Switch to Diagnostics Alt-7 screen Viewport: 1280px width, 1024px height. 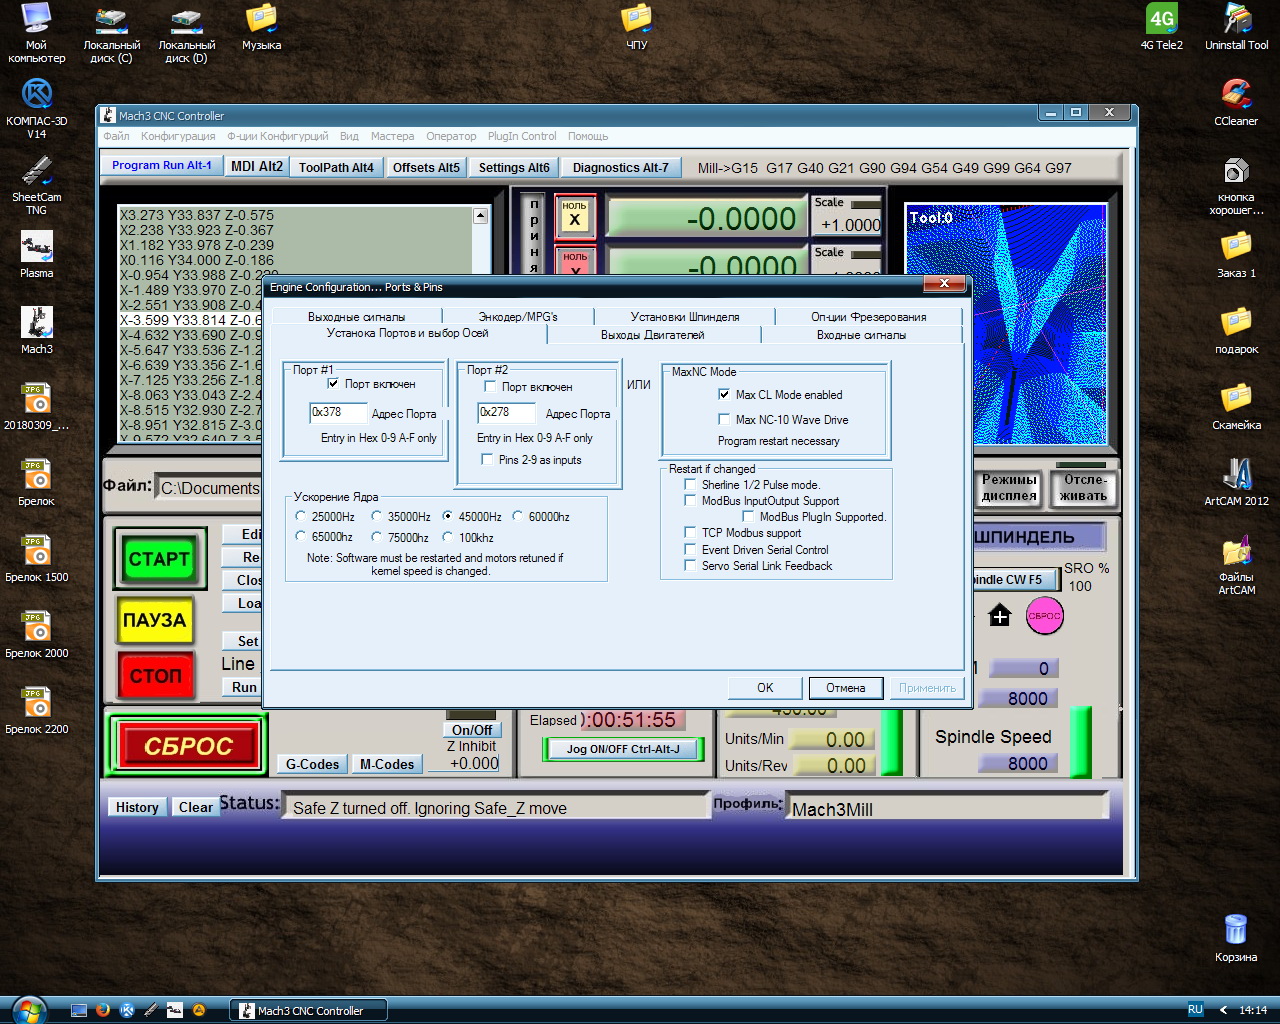tap(621, 167)
